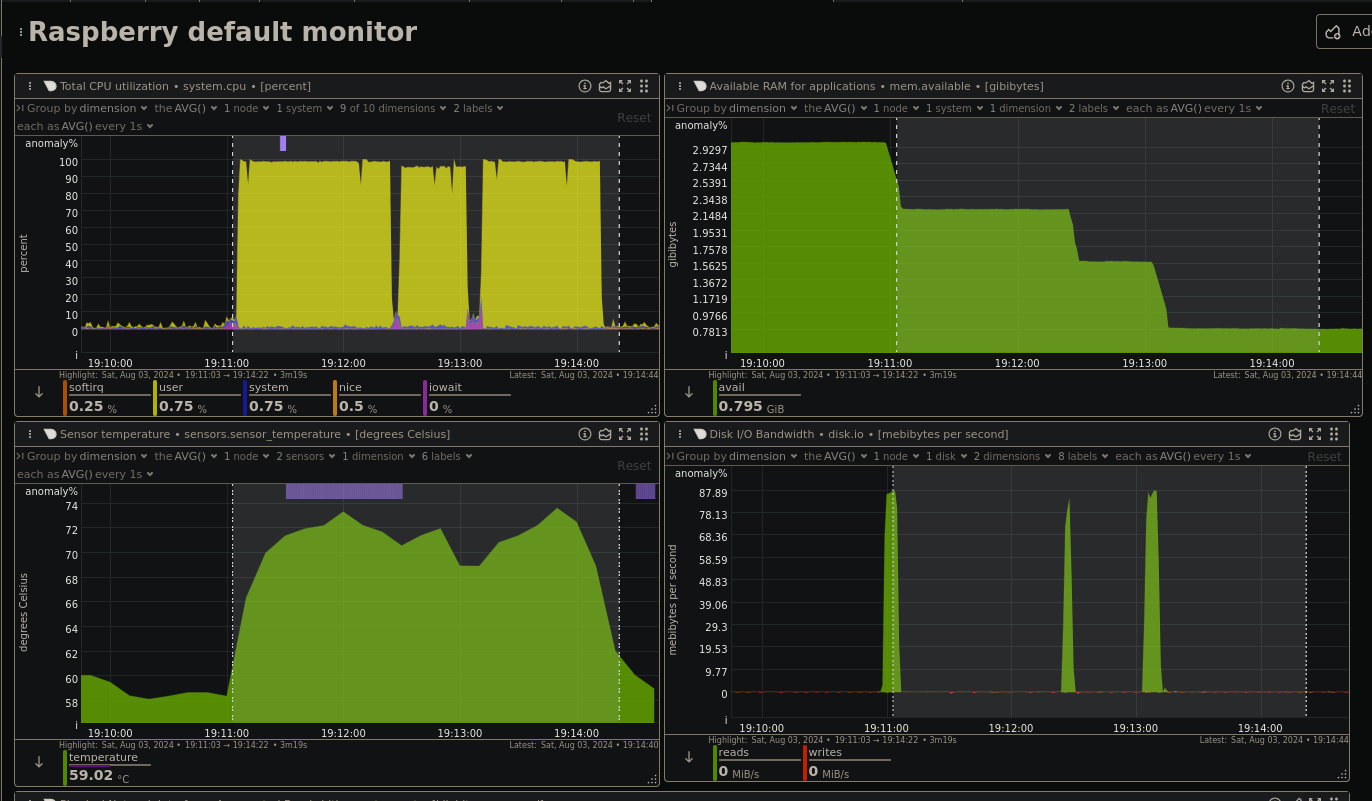This screenshot has width=1372, height=801.
Task: Open chart type selector on Available RAM chart
Action: coord(1308,86)
